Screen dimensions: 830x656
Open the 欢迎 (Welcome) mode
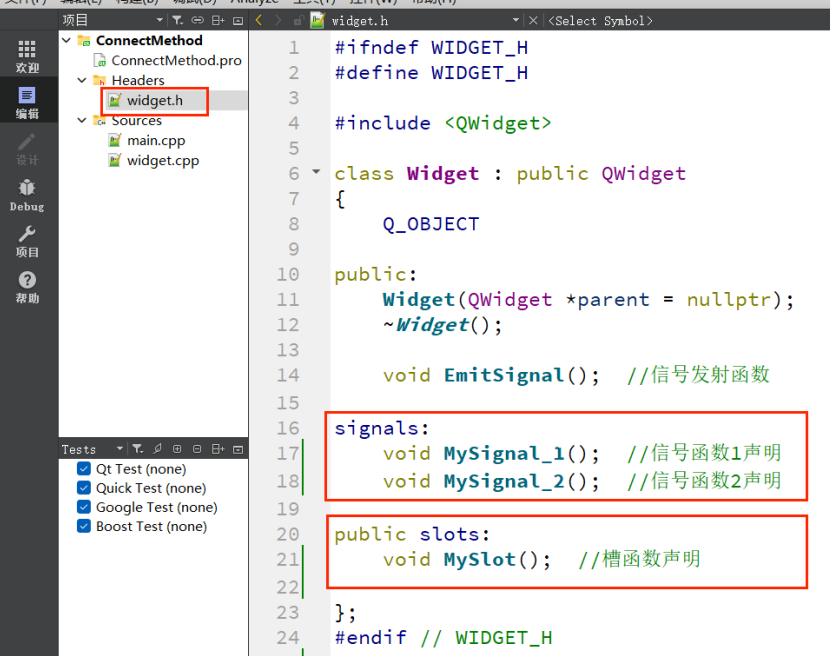click(27, 56)
